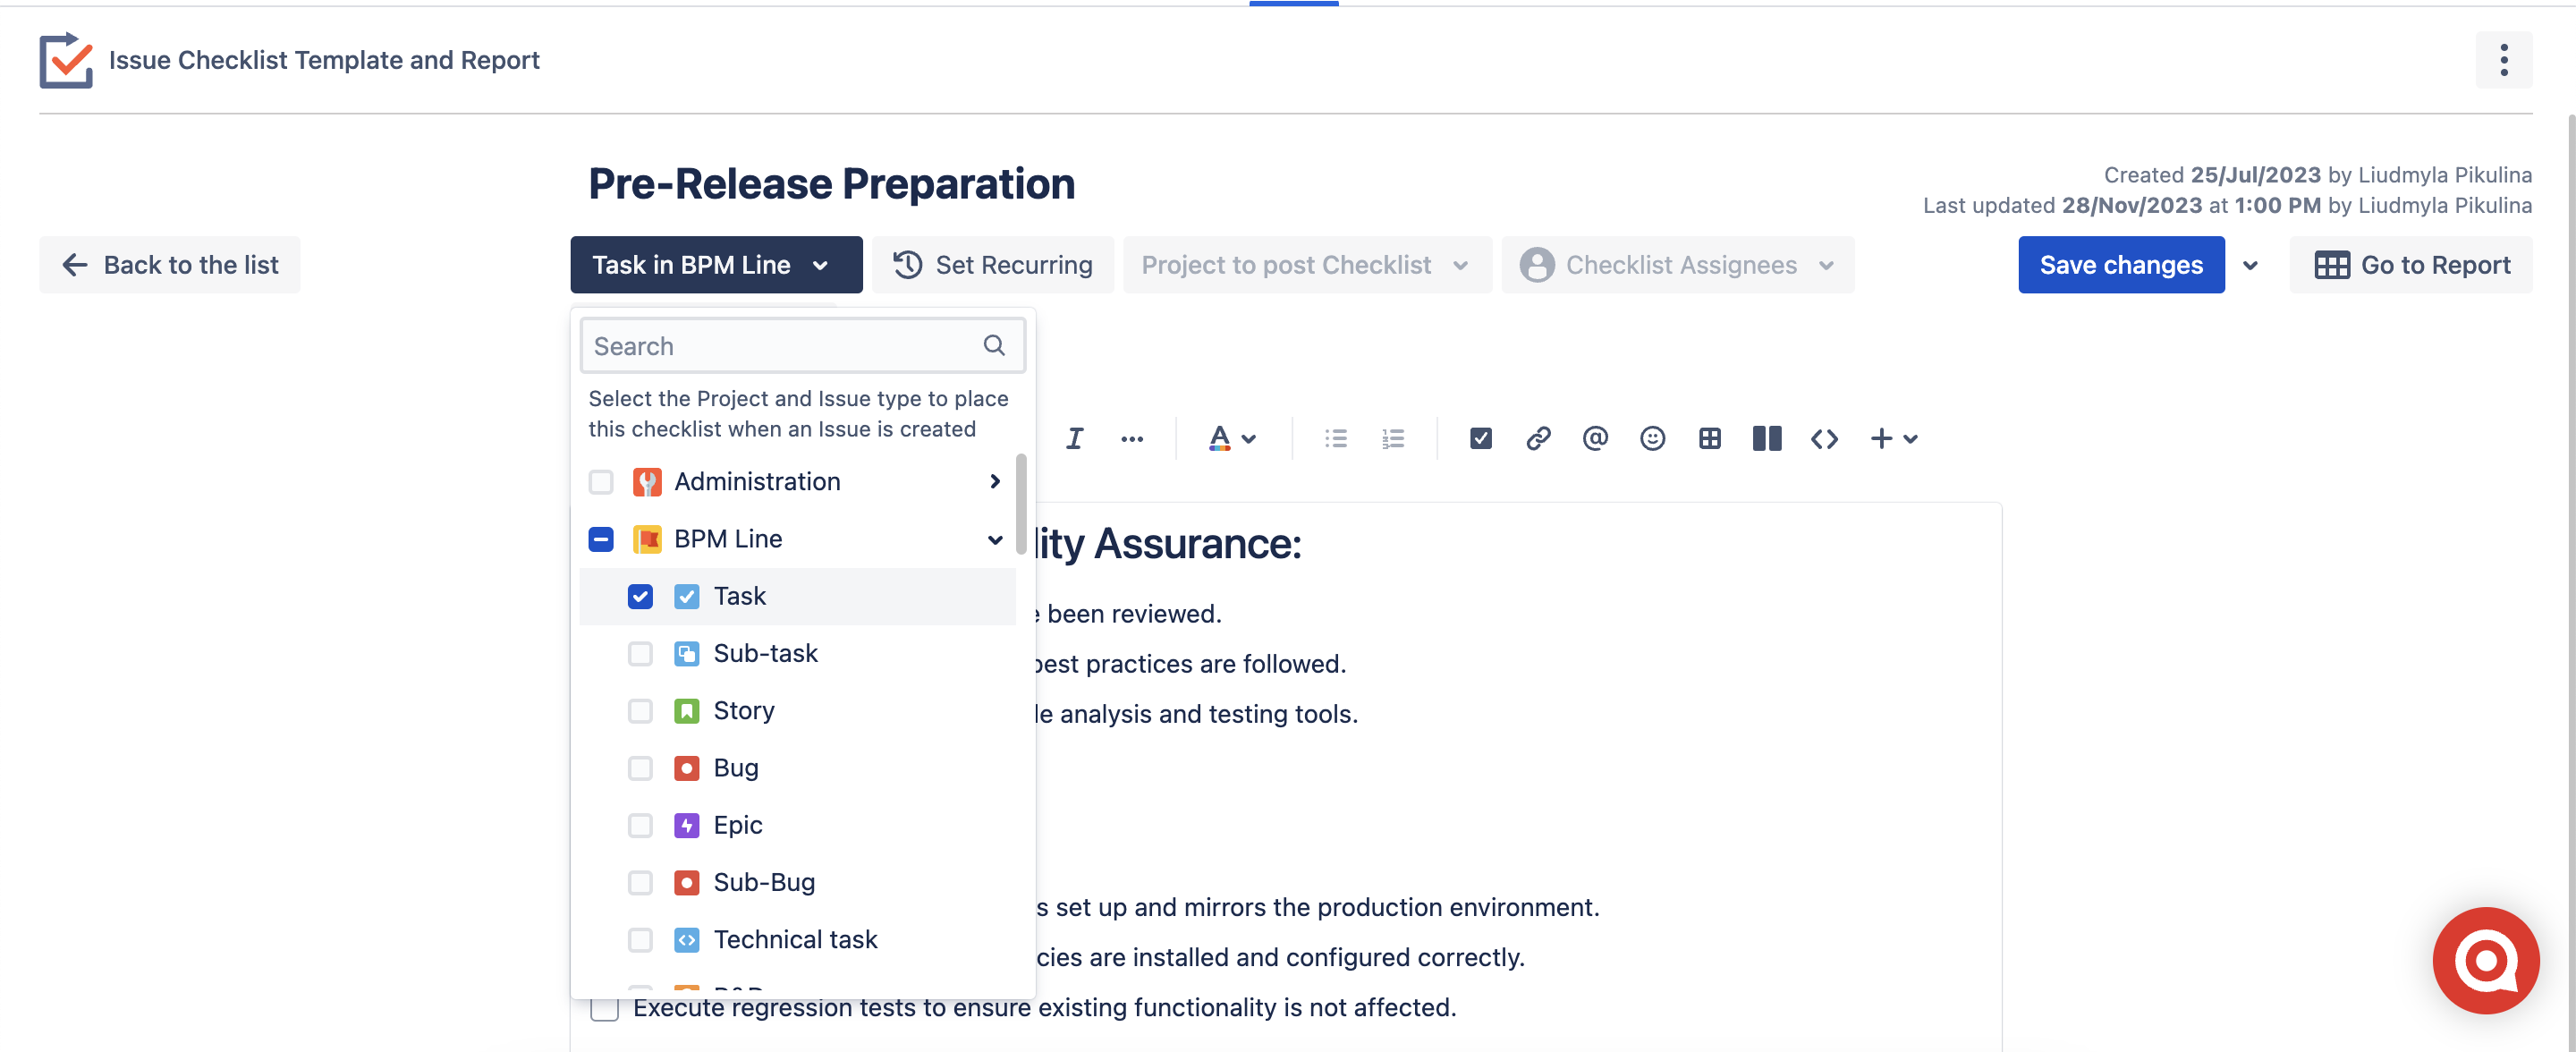Viewport: 2576px width, 1052px height.
Task: Open the emoji picker icon
Action: point(1652,438)
